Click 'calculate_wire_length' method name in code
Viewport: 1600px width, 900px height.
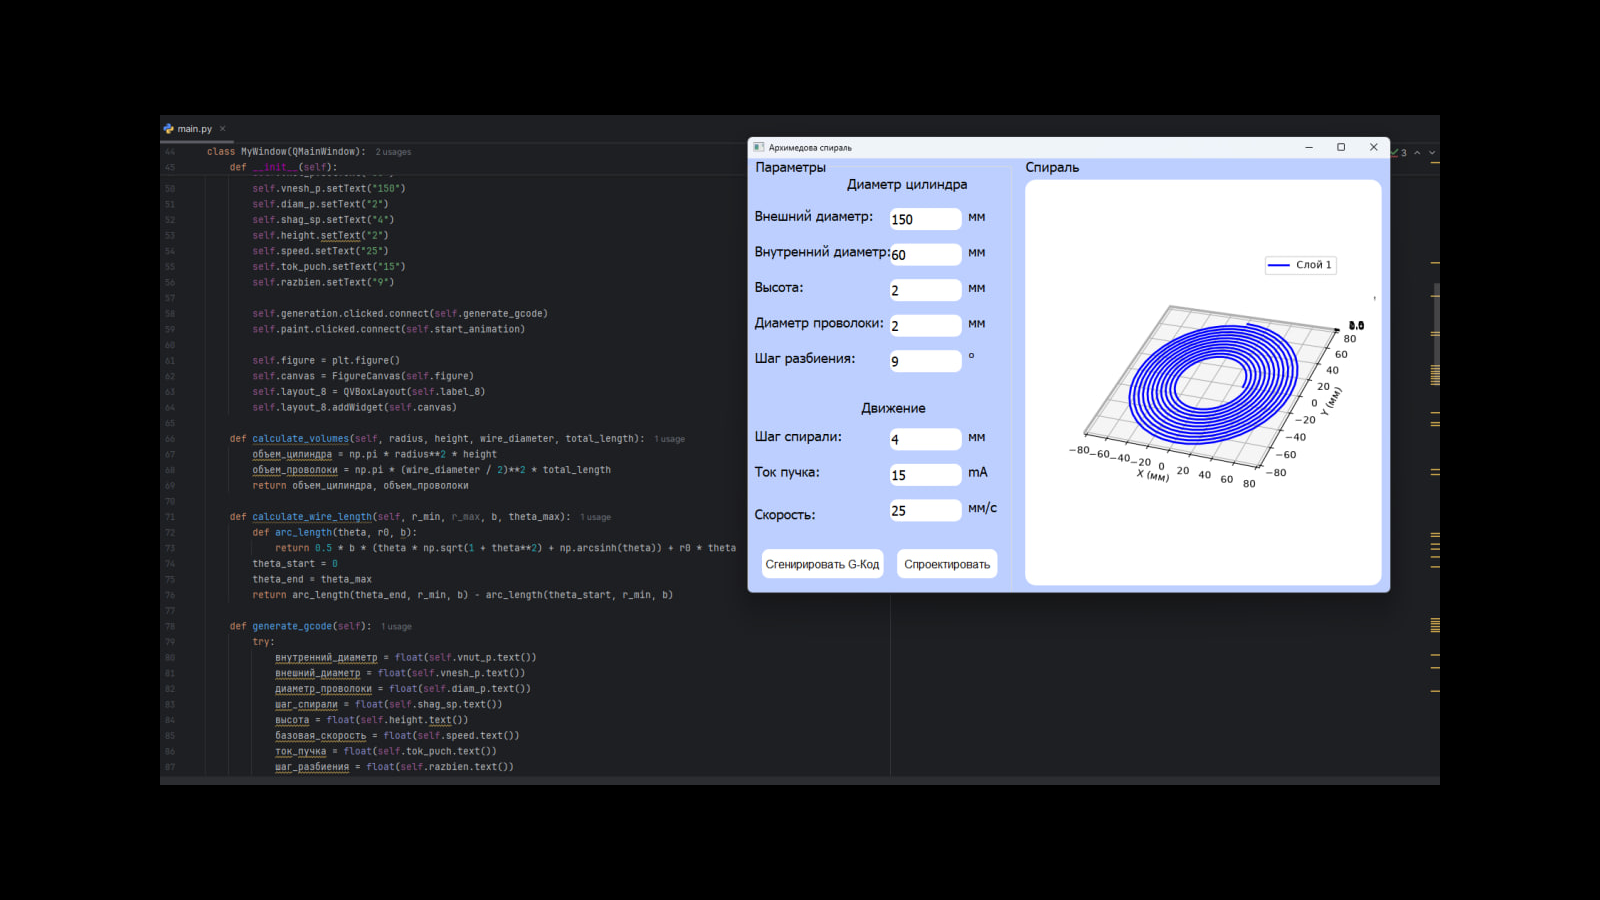tap(312, 517)
